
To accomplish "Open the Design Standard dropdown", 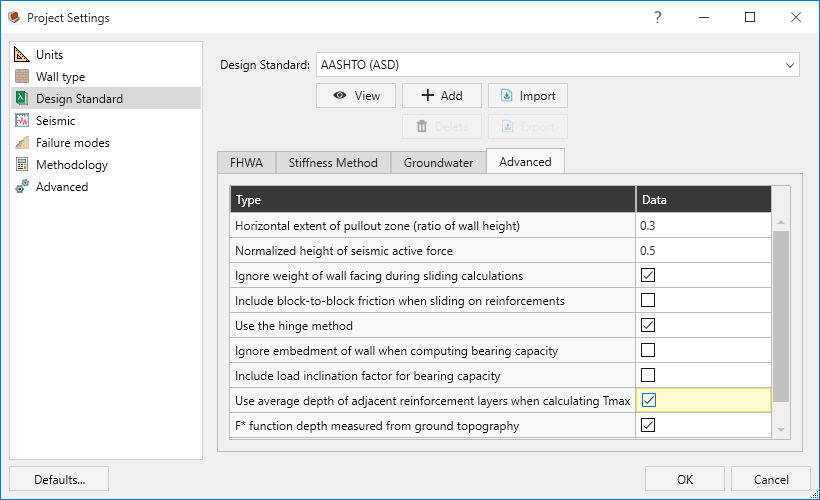I will 557,65.
